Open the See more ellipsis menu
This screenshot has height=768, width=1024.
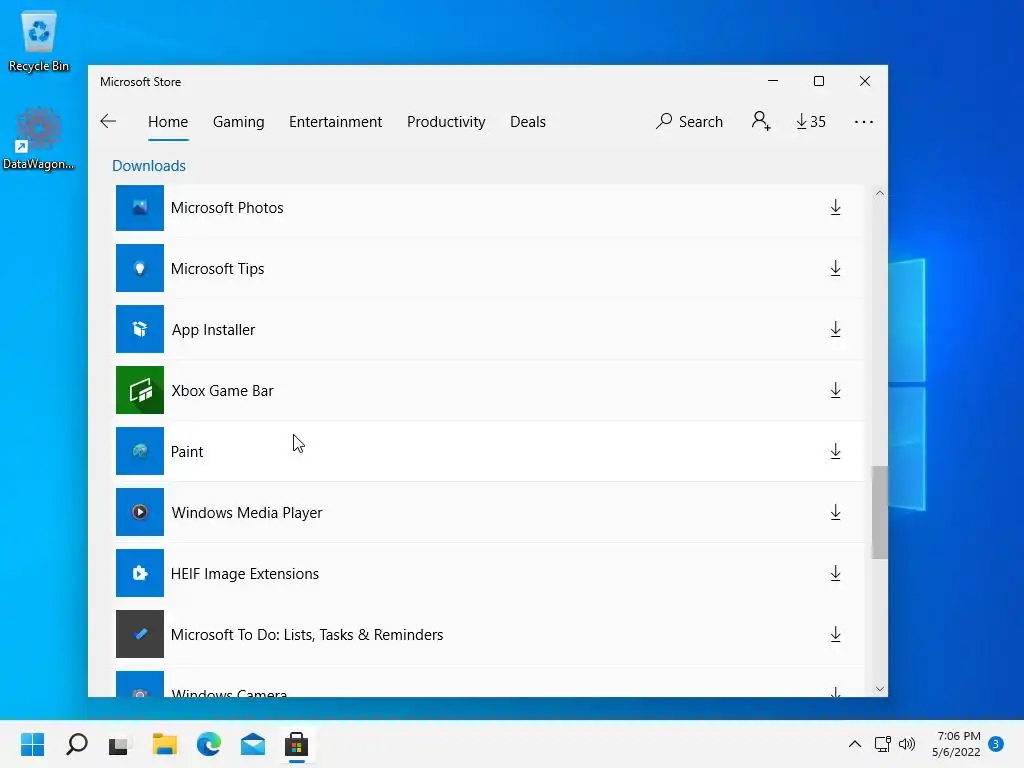(x=863, y=121)
